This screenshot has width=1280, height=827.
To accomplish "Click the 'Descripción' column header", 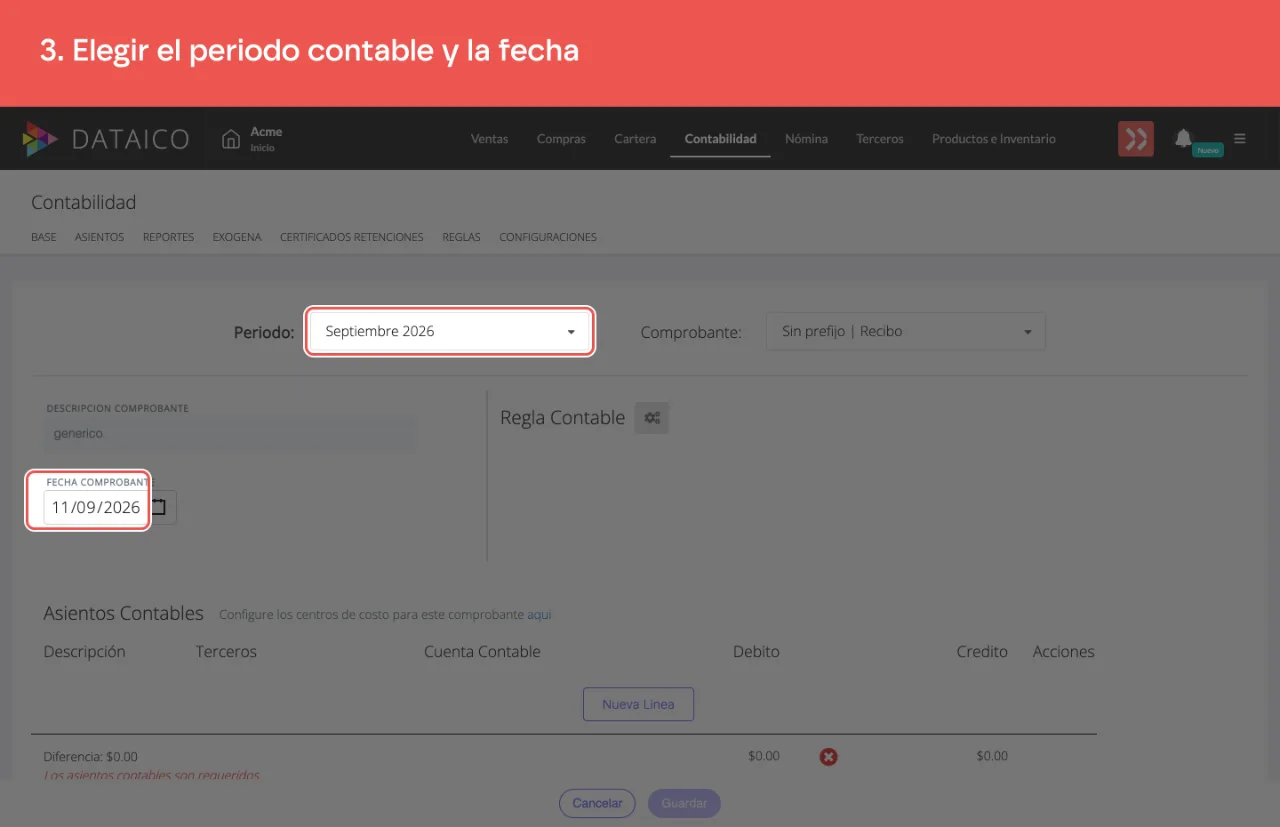I will [85, 652].
